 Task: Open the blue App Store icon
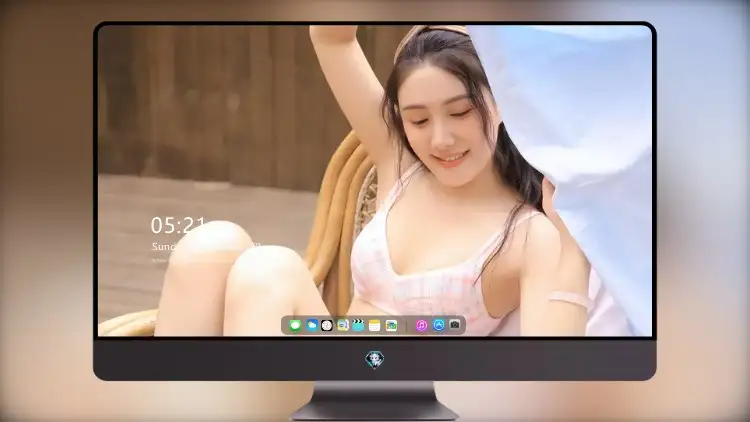coord(439,325)
